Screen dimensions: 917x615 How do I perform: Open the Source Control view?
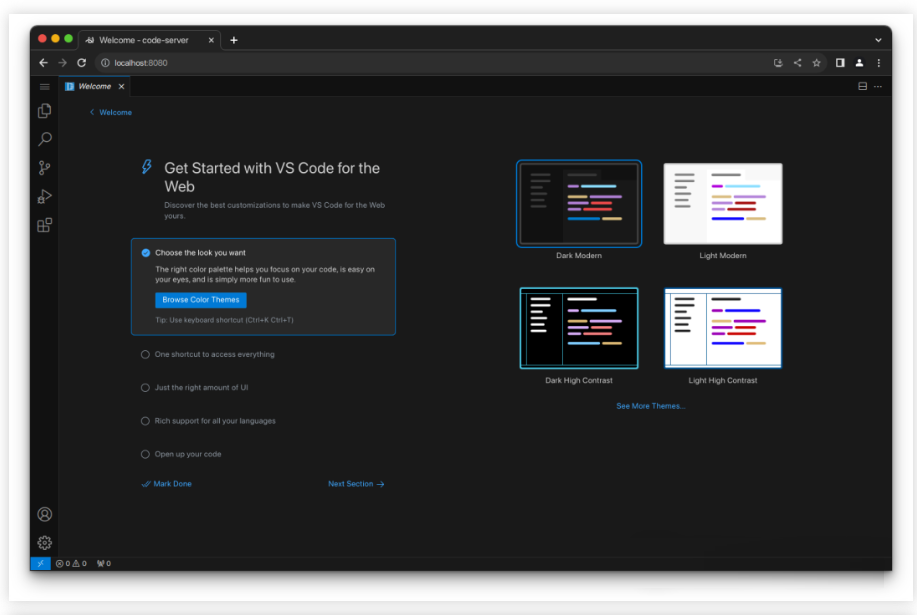[44, 168]
